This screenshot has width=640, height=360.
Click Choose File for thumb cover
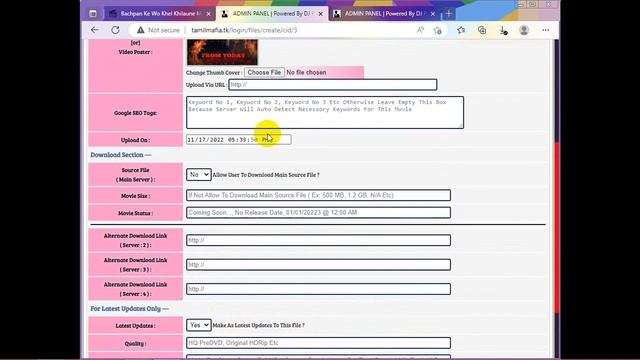click(x=264, y=72)
